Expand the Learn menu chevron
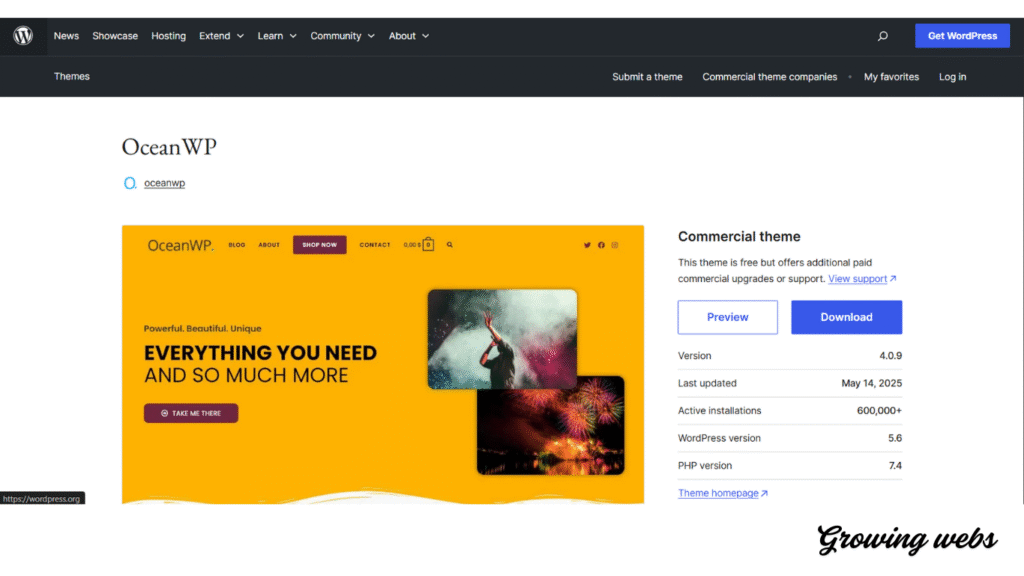 (x=292, y=35)
